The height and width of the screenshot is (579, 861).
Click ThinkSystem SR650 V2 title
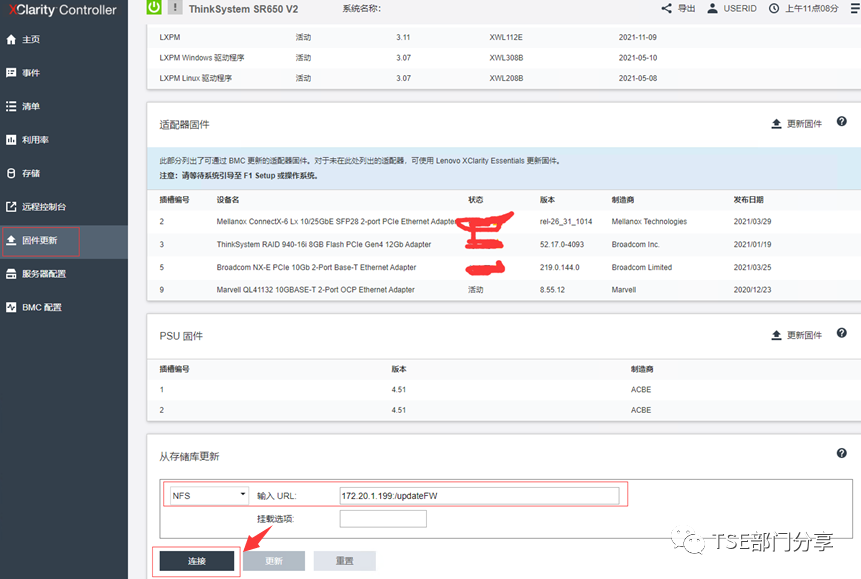(243, 9)
